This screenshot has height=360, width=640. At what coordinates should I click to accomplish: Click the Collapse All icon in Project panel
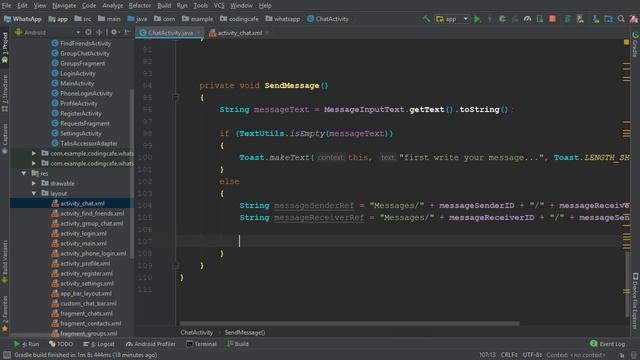click(x=99, y=32)
